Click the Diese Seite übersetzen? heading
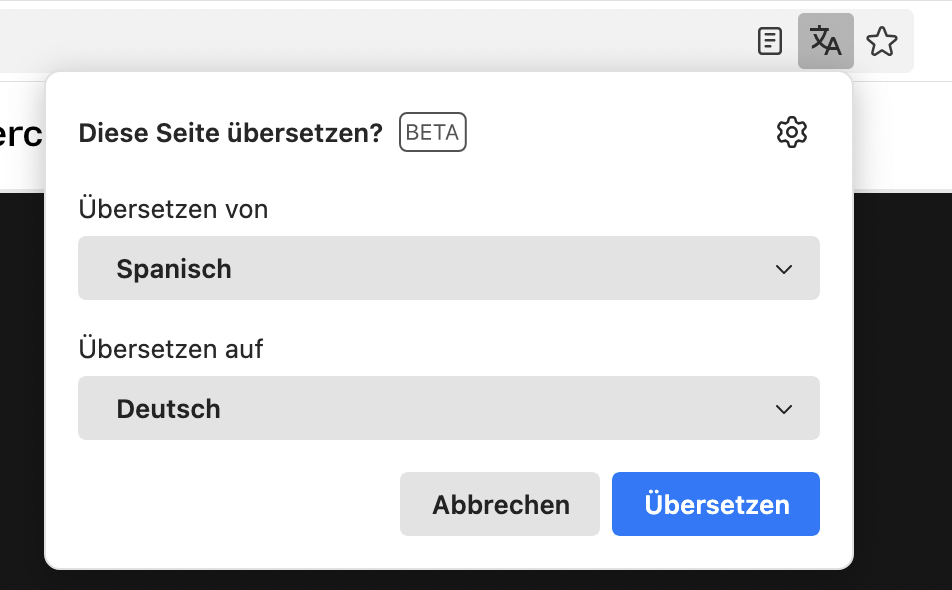 click(230, 133)
